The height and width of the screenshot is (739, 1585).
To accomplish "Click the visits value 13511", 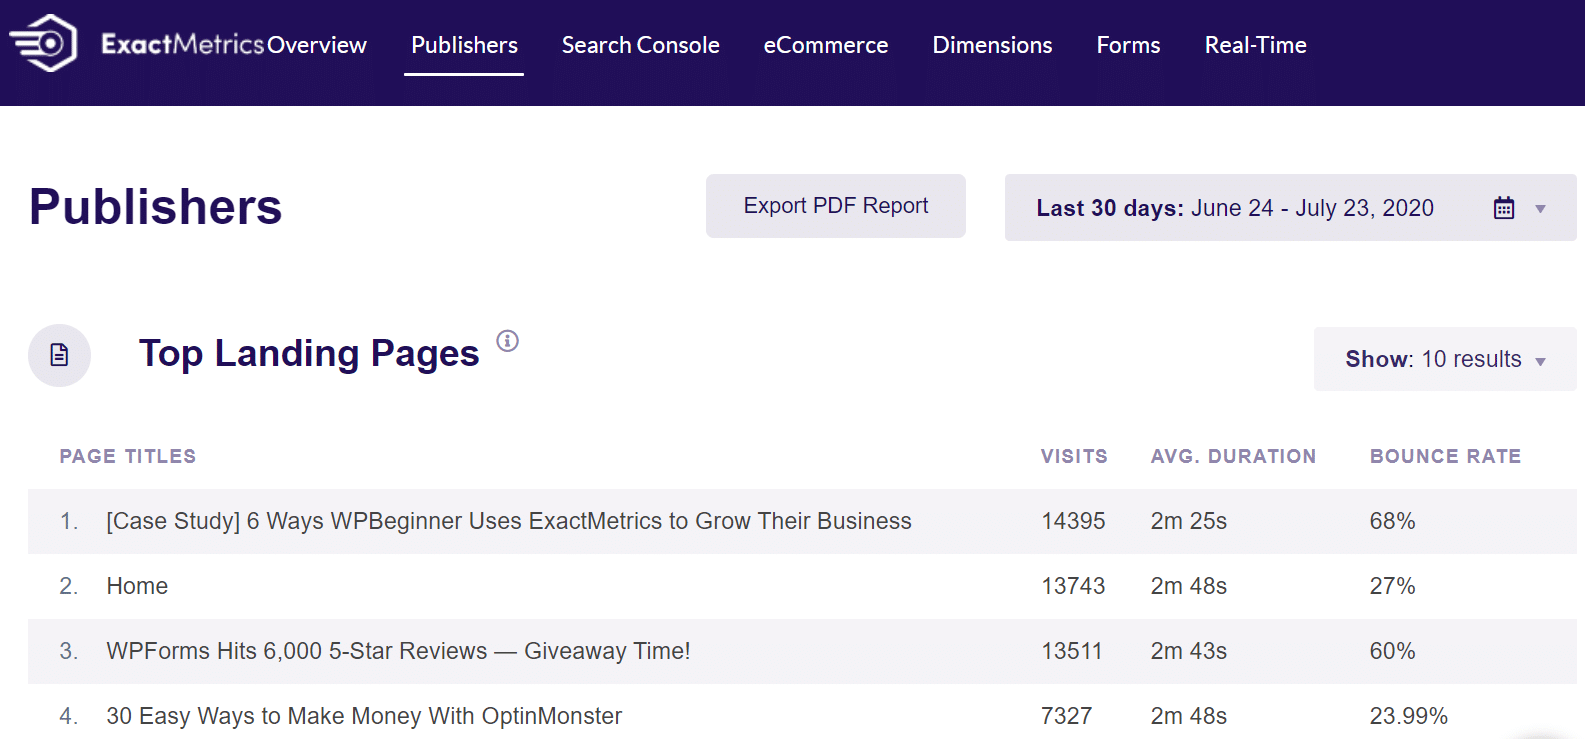I will coord(1071,651).
